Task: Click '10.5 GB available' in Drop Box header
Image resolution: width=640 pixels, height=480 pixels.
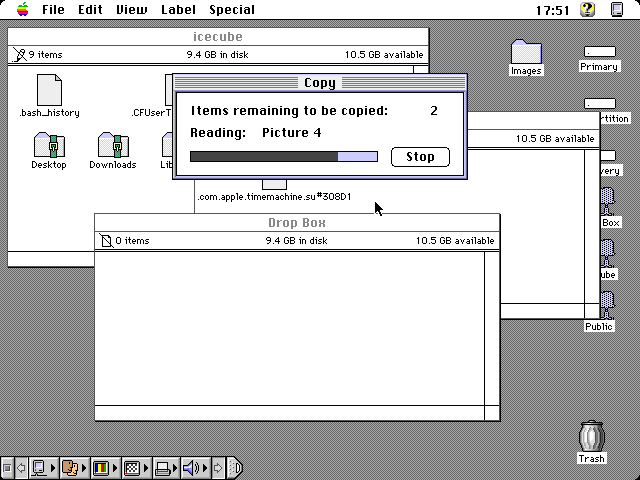Action: click(455, 241)
